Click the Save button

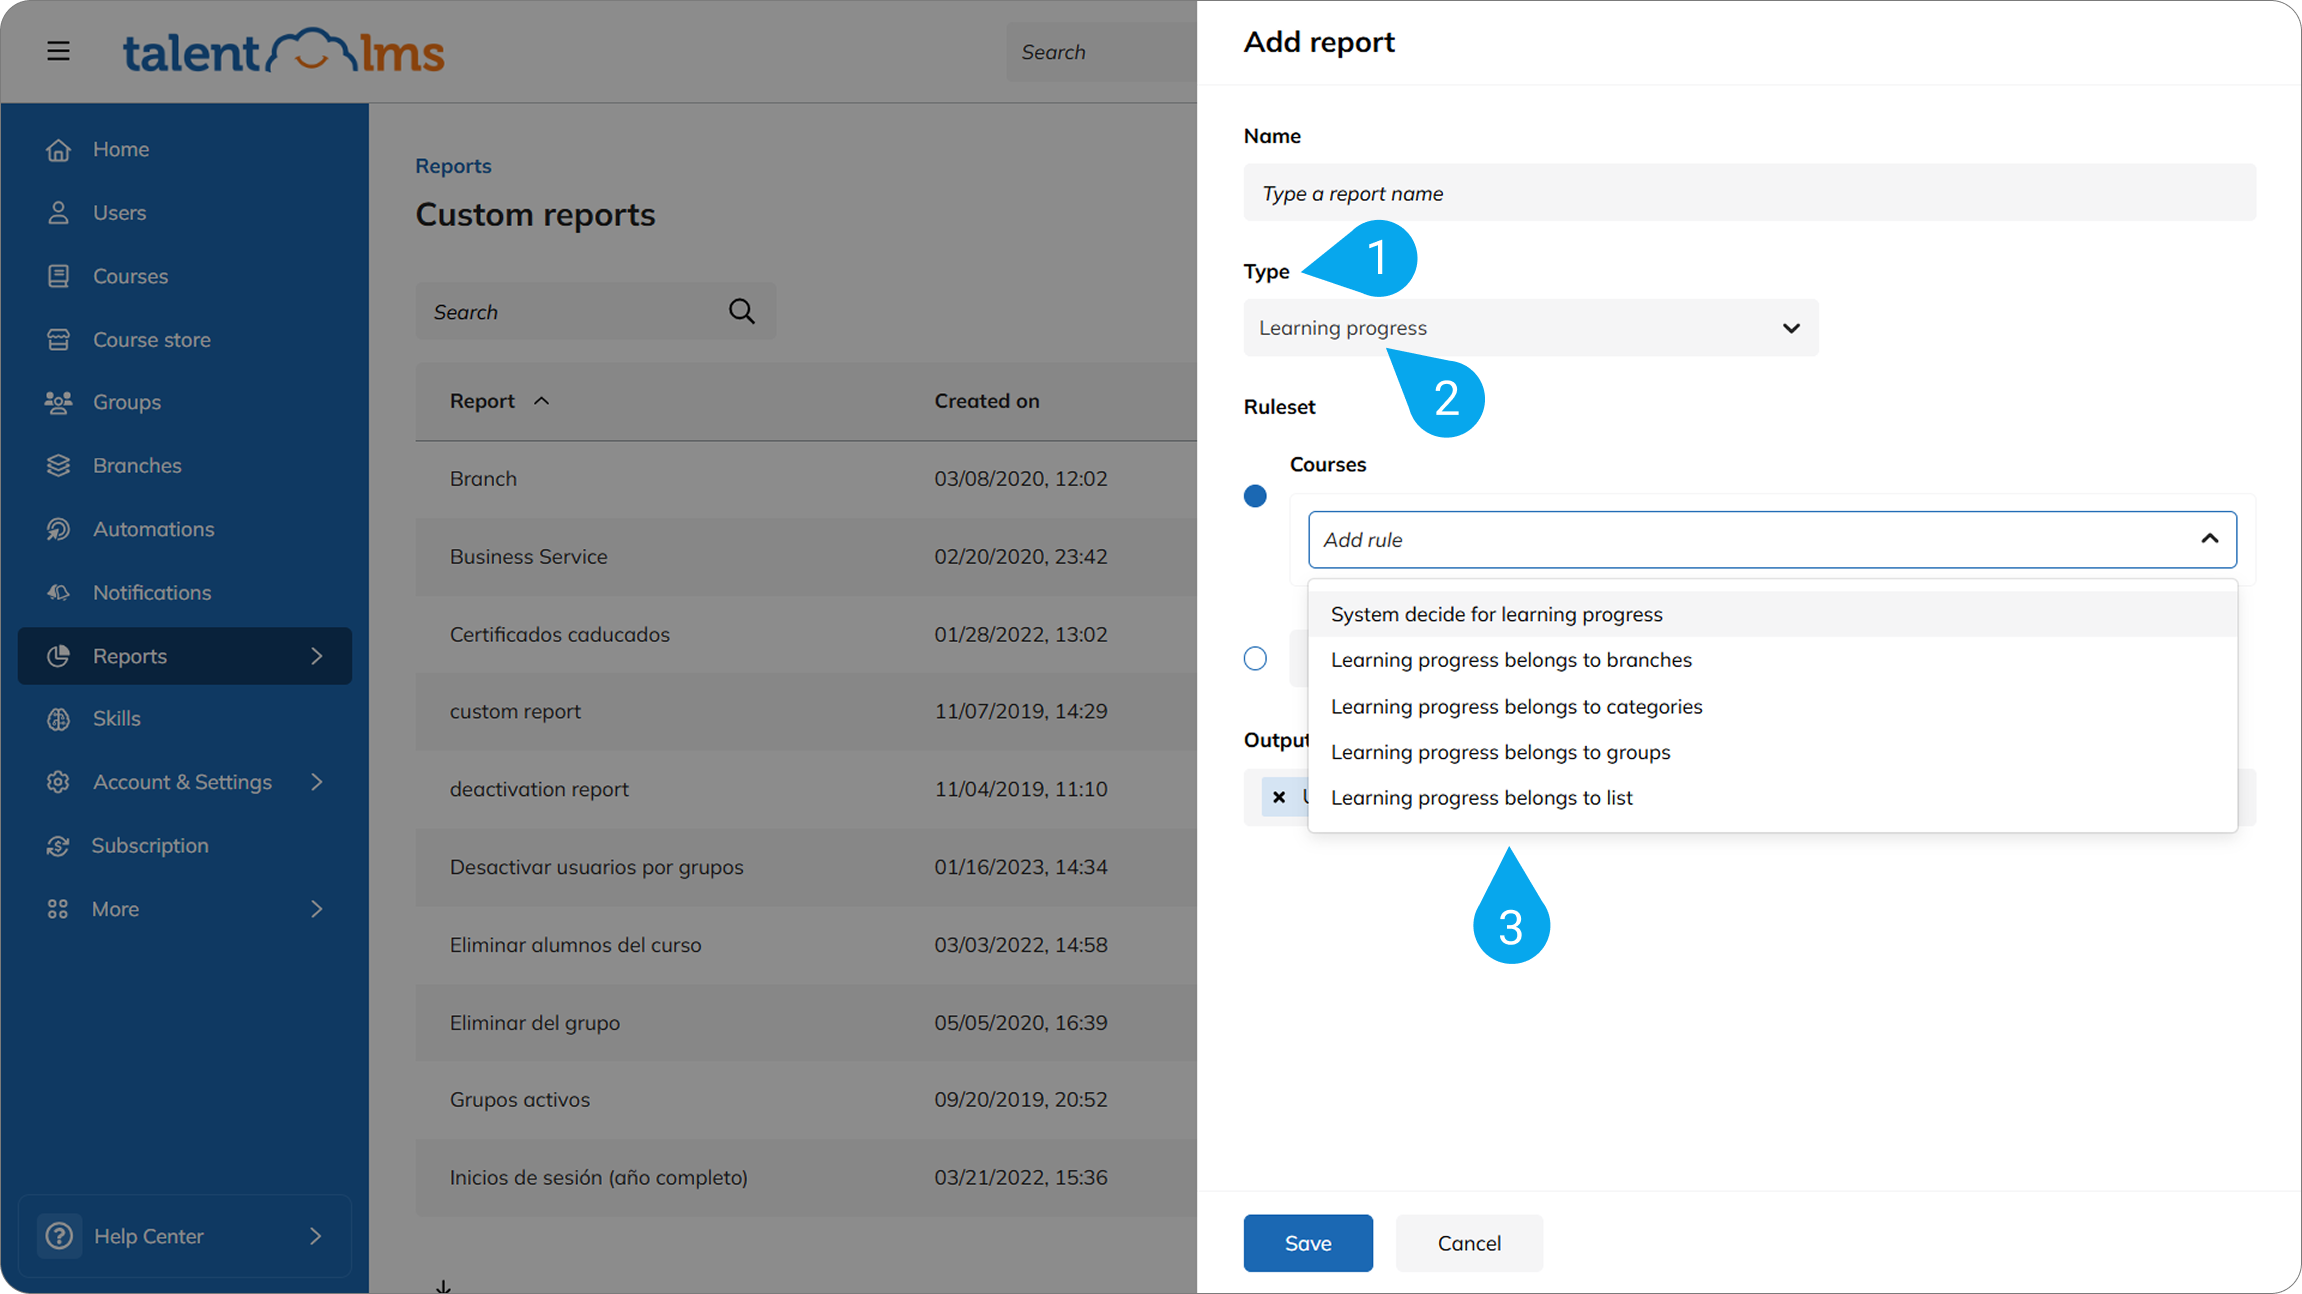tap(1308, 1243)
